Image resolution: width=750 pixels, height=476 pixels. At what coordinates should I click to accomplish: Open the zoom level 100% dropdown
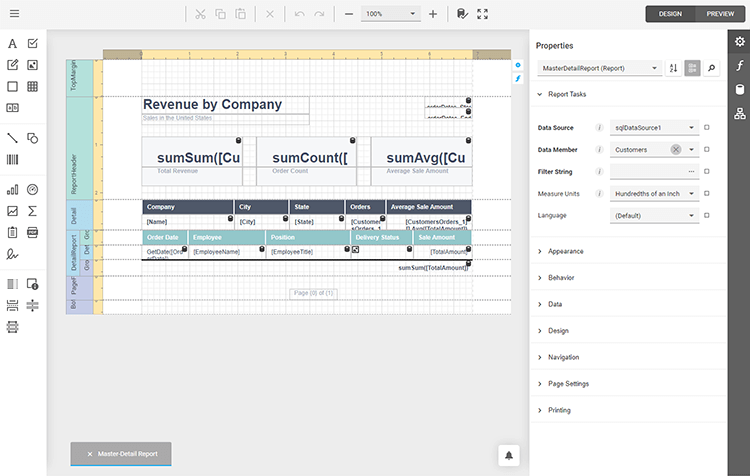[390, 14]
